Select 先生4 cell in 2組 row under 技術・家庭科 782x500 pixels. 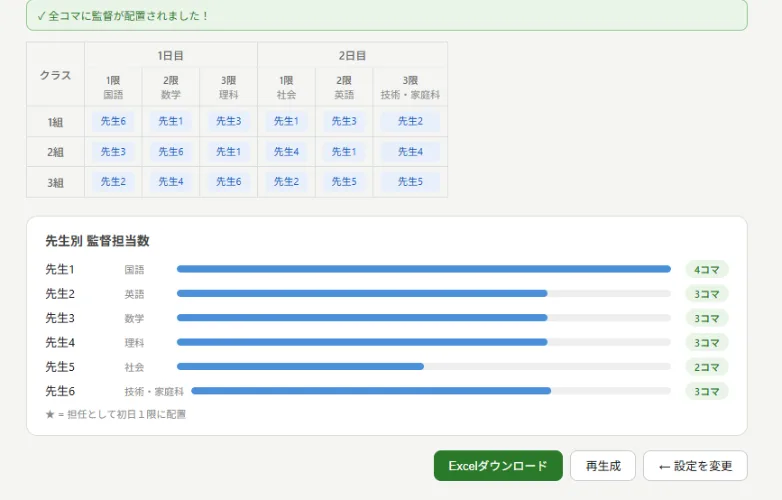410,152
